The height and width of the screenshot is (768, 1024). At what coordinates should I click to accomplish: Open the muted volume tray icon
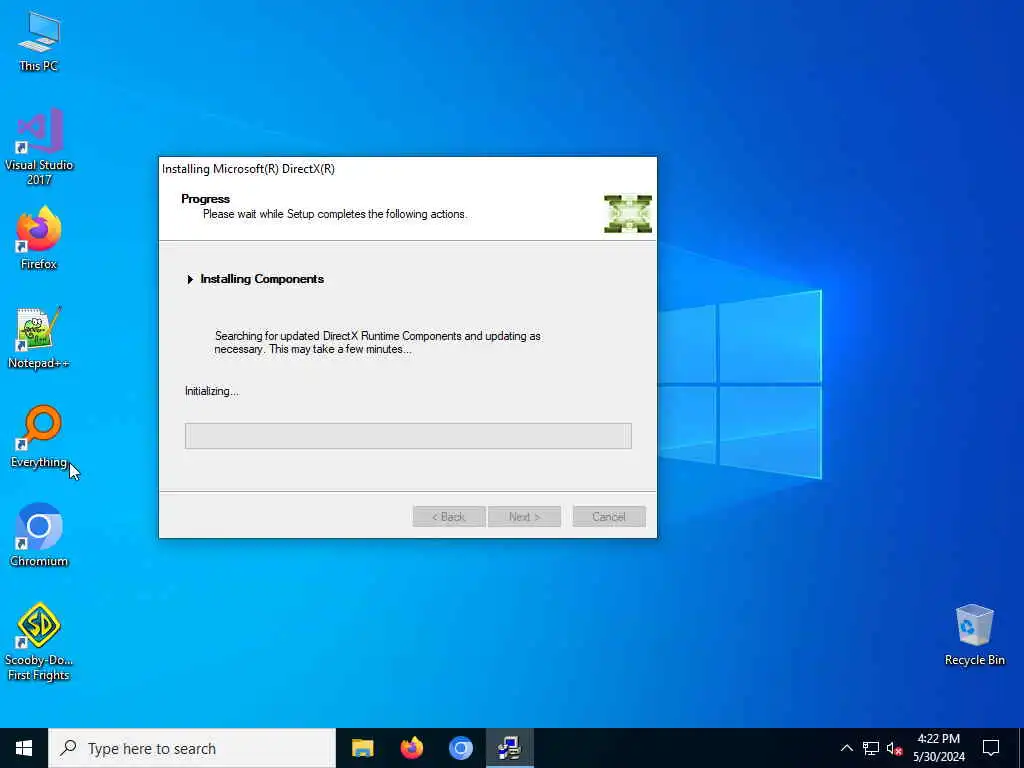point(894,748)
